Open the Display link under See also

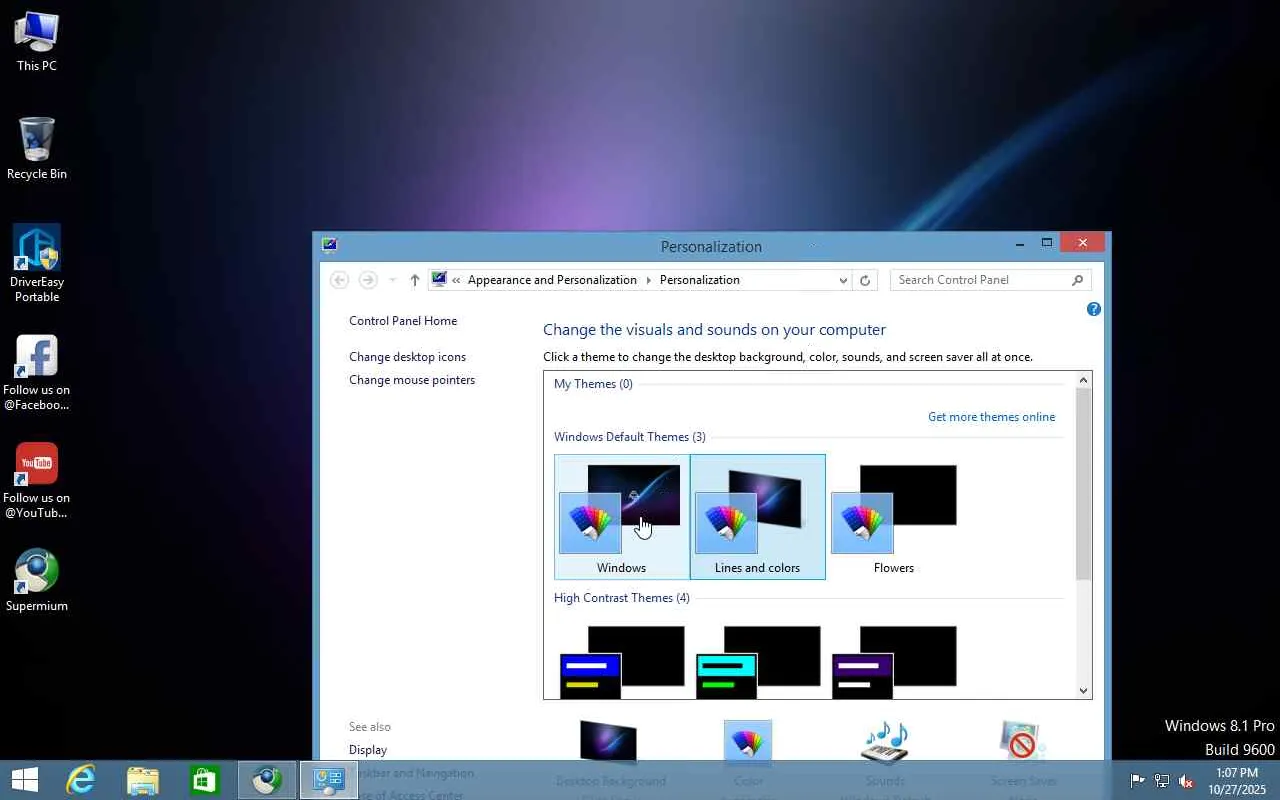tap(368, 750)
